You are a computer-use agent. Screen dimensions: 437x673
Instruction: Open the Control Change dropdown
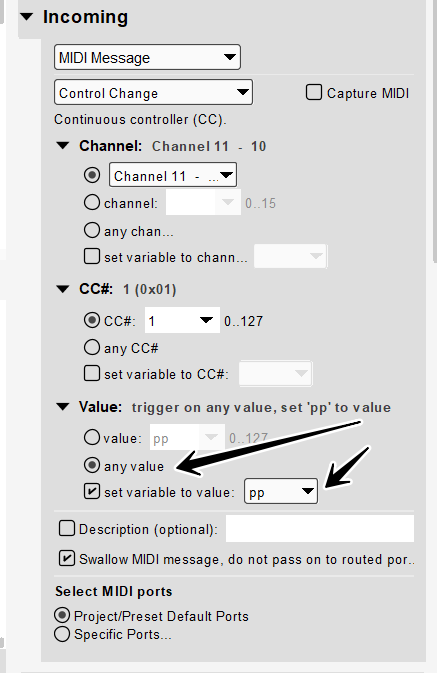[x=153, y=92]
